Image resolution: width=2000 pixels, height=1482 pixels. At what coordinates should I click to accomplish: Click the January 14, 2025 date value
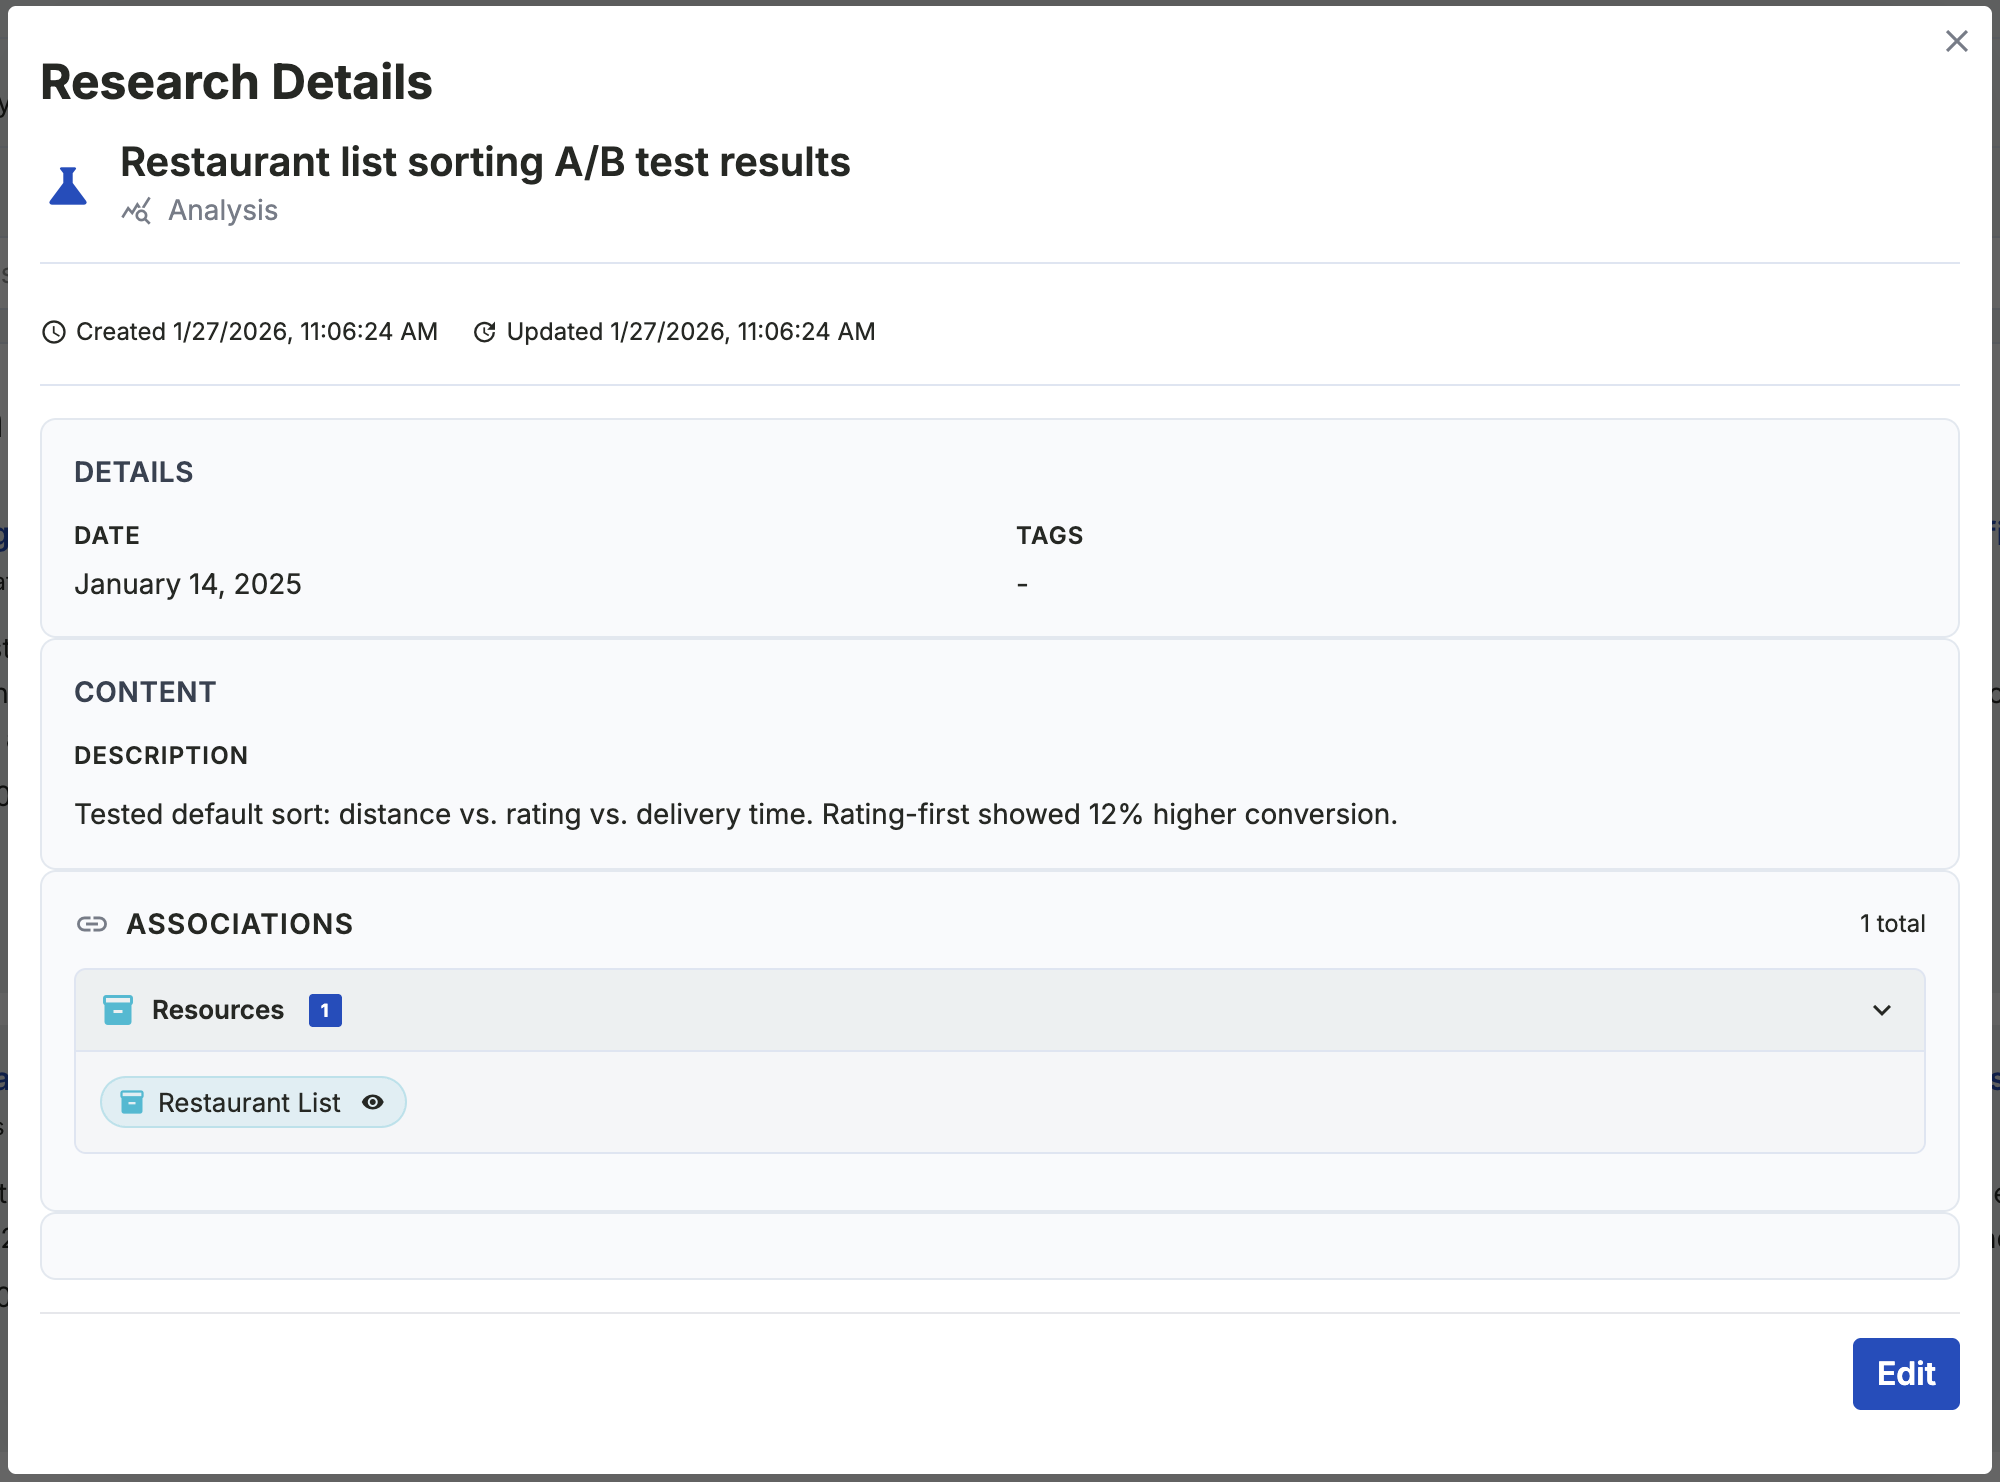coord(188,583)
